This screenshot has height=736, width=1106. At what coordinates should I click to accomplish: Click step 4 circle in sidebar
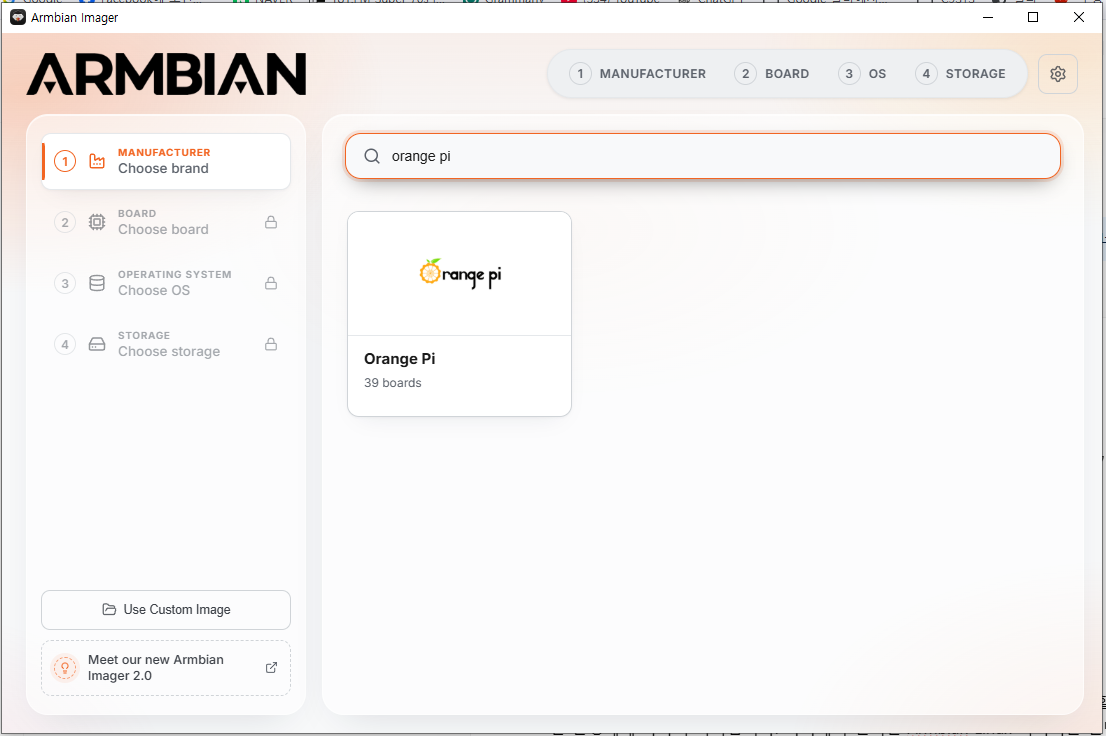[x=65, y=344]
